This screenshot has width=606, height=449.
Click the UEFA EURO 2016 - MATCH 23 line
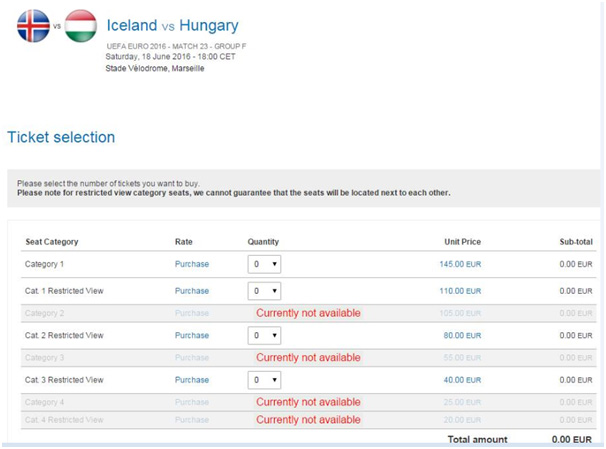click(x=176, y=46)
